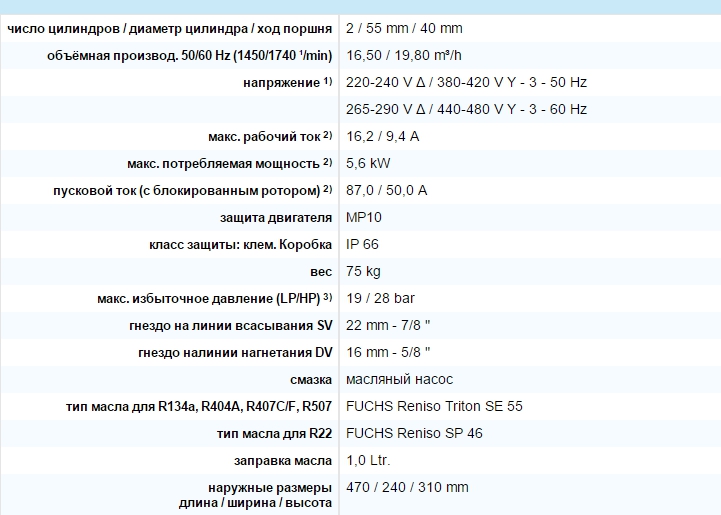Screen dimensions: 721x515
Task: Click footnote 2 beside 'макс. рабочий ток'
Action: (327, 135)
